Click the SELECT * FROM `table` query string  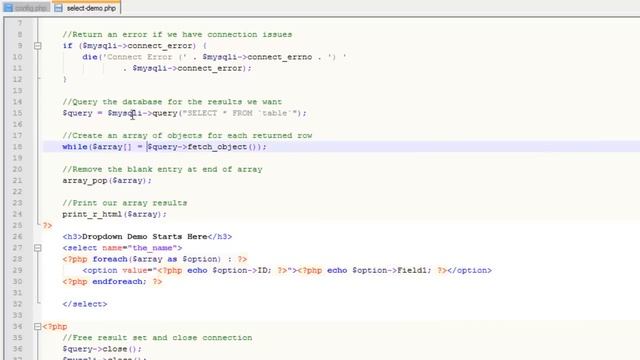point(240,113)
